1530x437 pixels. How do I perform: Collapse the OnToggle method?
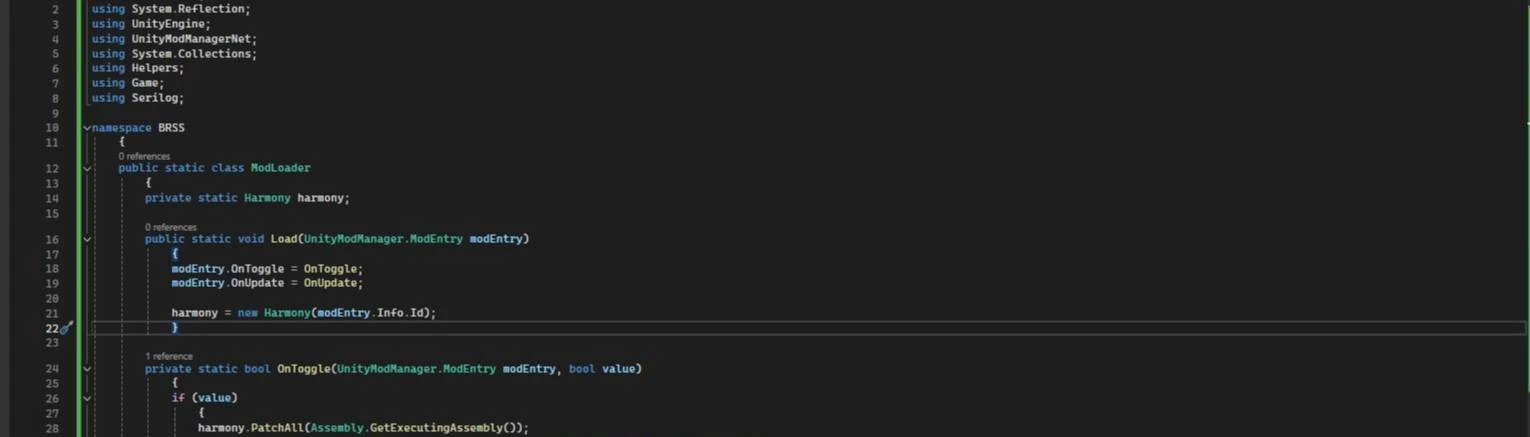click(x=87, y=369)
